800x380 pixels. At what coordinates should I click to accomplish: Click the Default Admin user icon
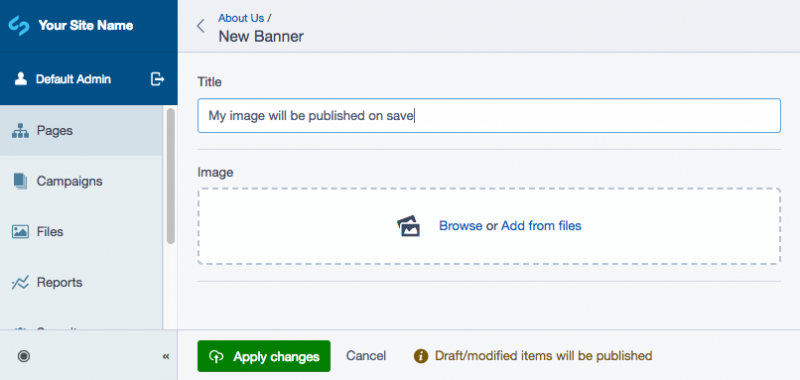pos(21,79)
